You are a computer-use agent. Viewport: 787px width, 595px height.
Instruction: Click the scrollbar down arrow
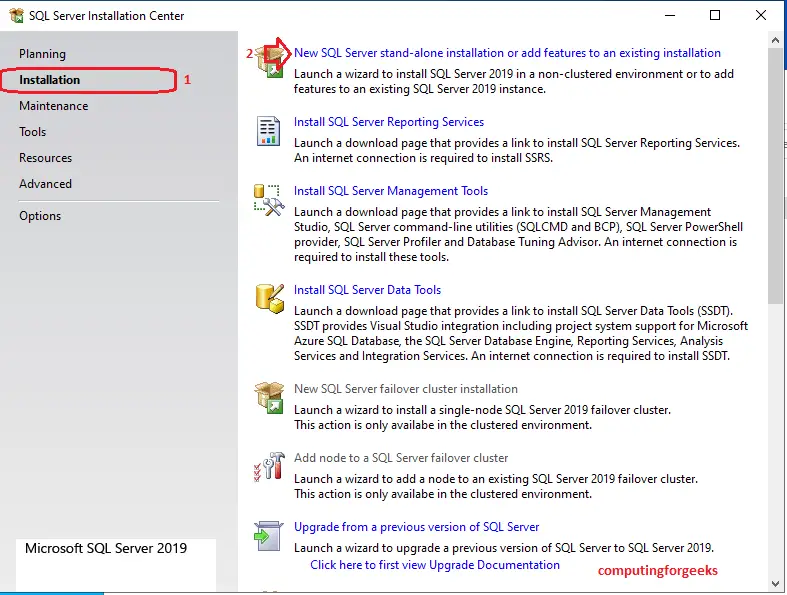775,583
